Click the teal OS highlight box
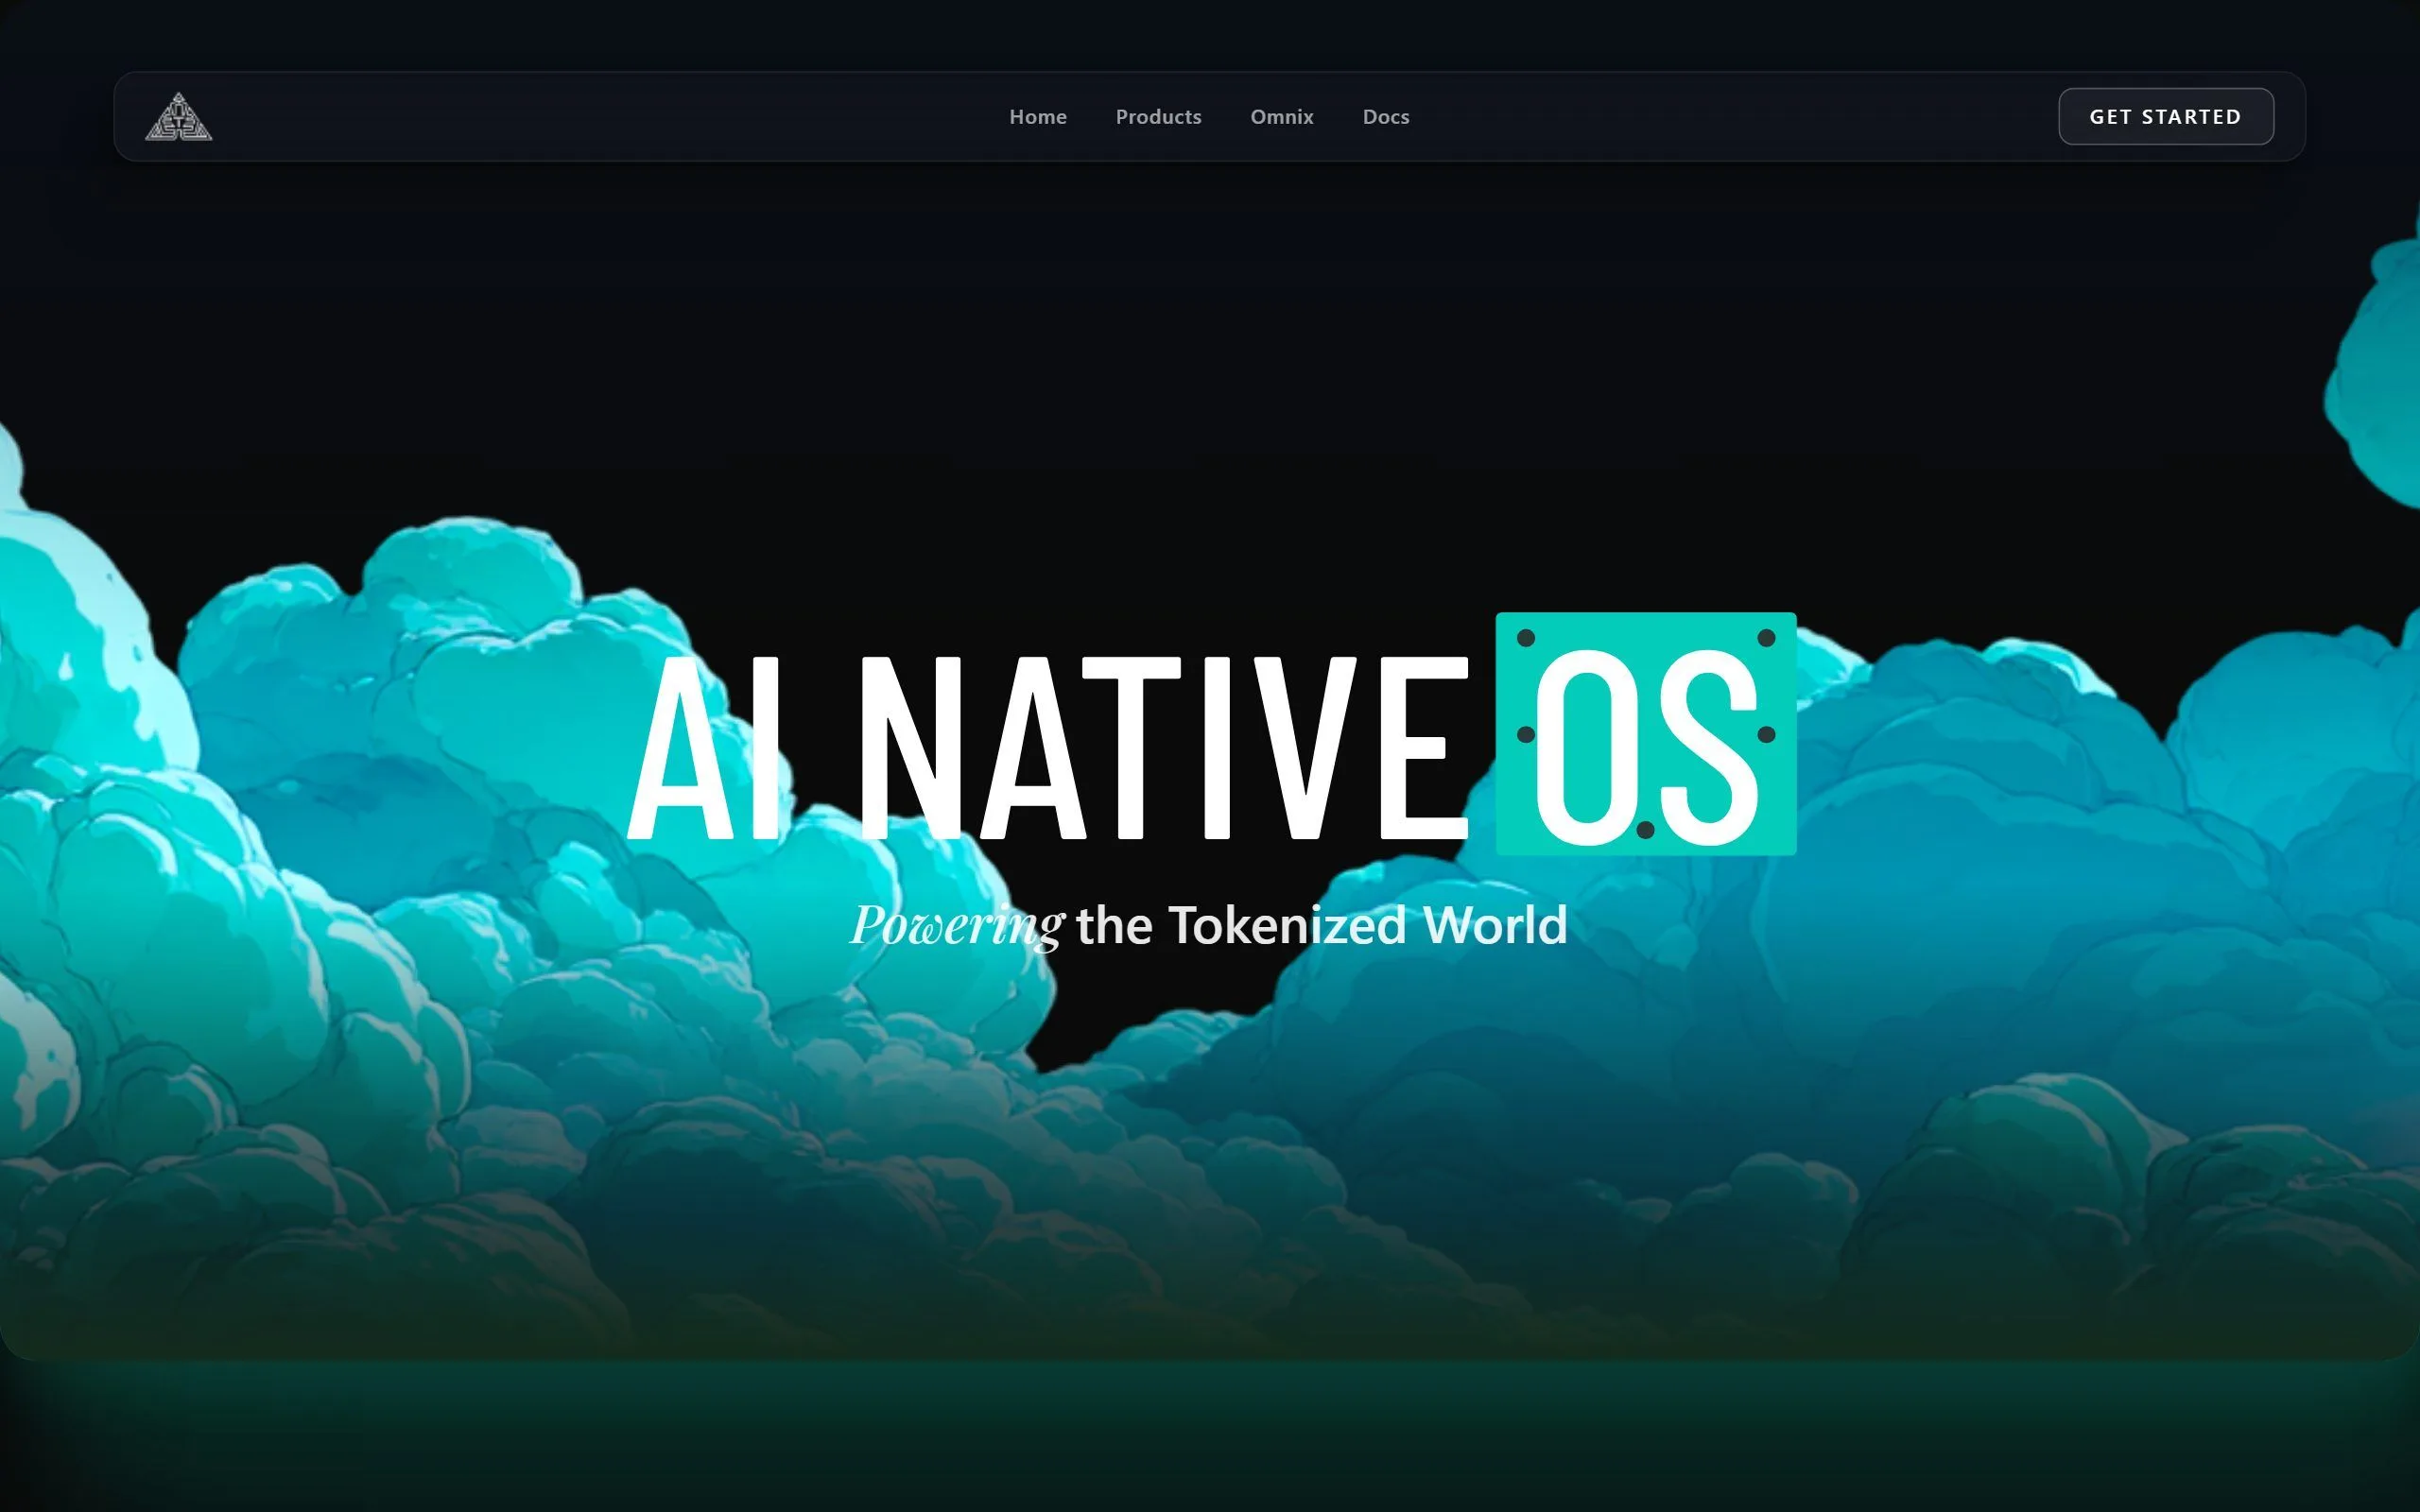 point(1645,734)
